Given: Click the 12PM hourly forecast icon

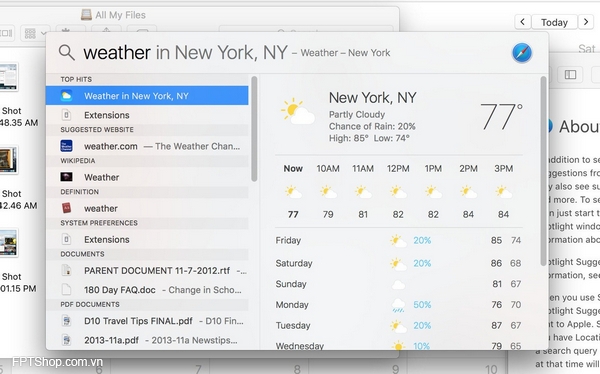Looking at the screenshot, I should [398, 191].
